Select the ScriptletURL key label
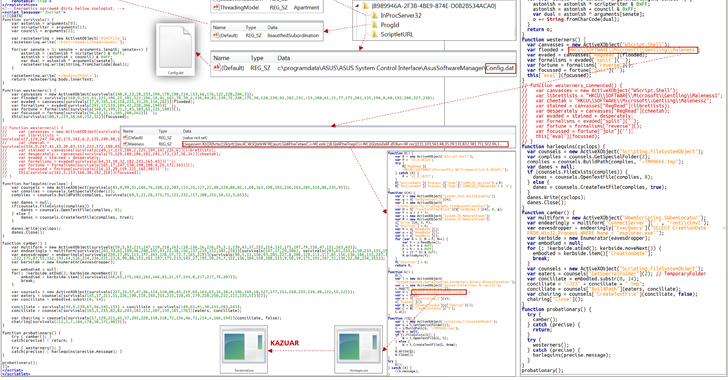Image resolution: width=728 pixels, height=380 pixels. click(397, 34)
